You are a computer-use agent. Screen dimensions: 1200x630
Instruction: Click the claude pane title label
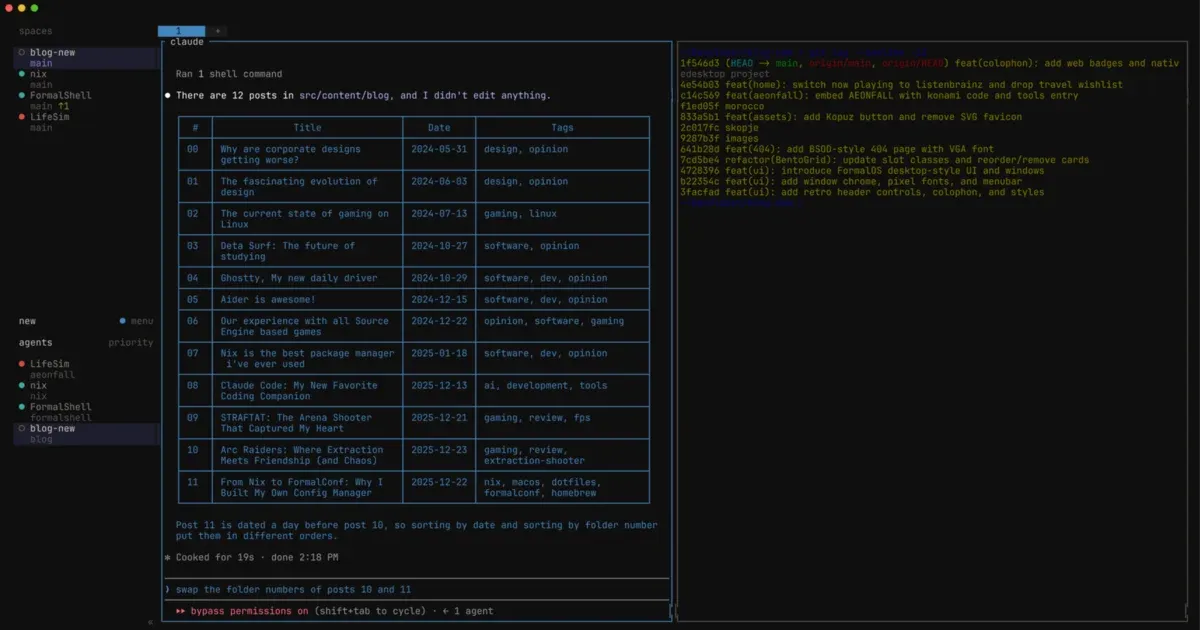click(x=187, y=42)
